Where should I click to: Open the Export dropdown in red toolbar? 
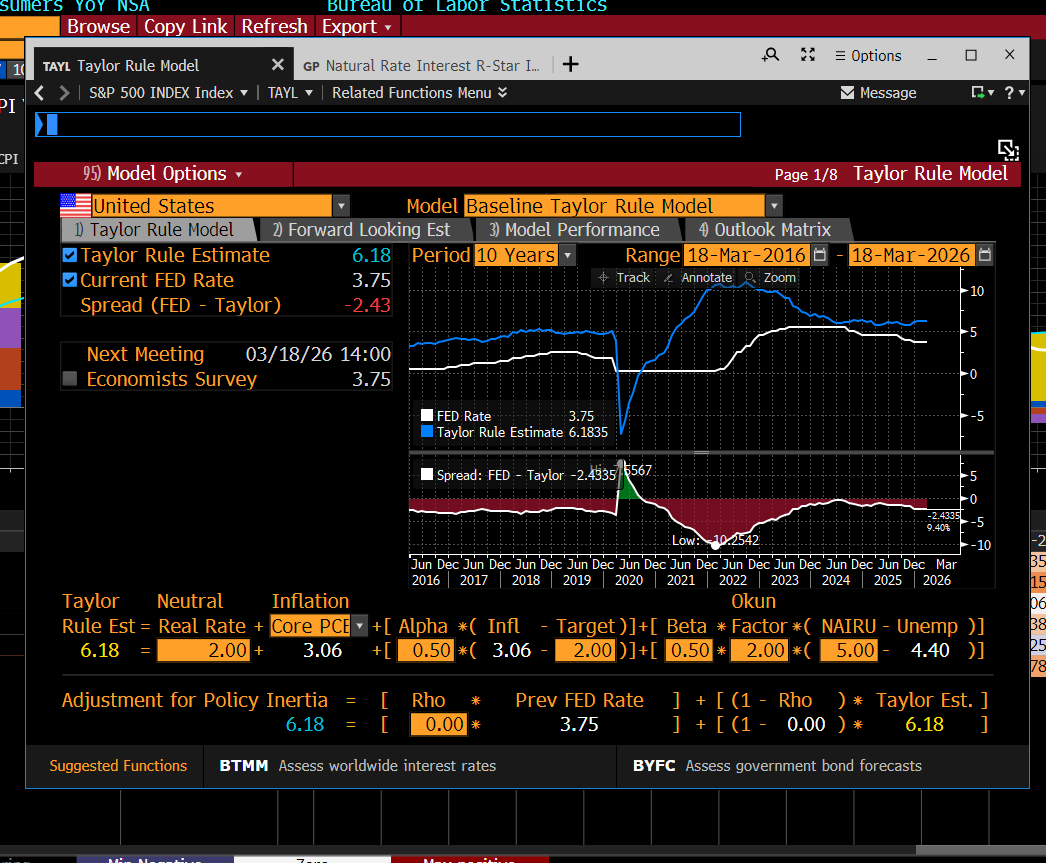[356, 27]
